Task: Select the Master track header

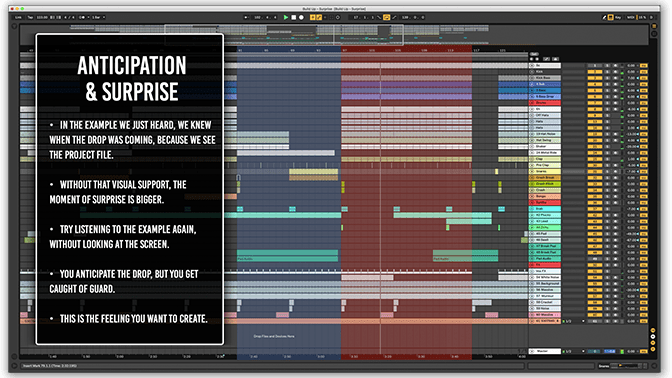Action: (x=545, y=351)
